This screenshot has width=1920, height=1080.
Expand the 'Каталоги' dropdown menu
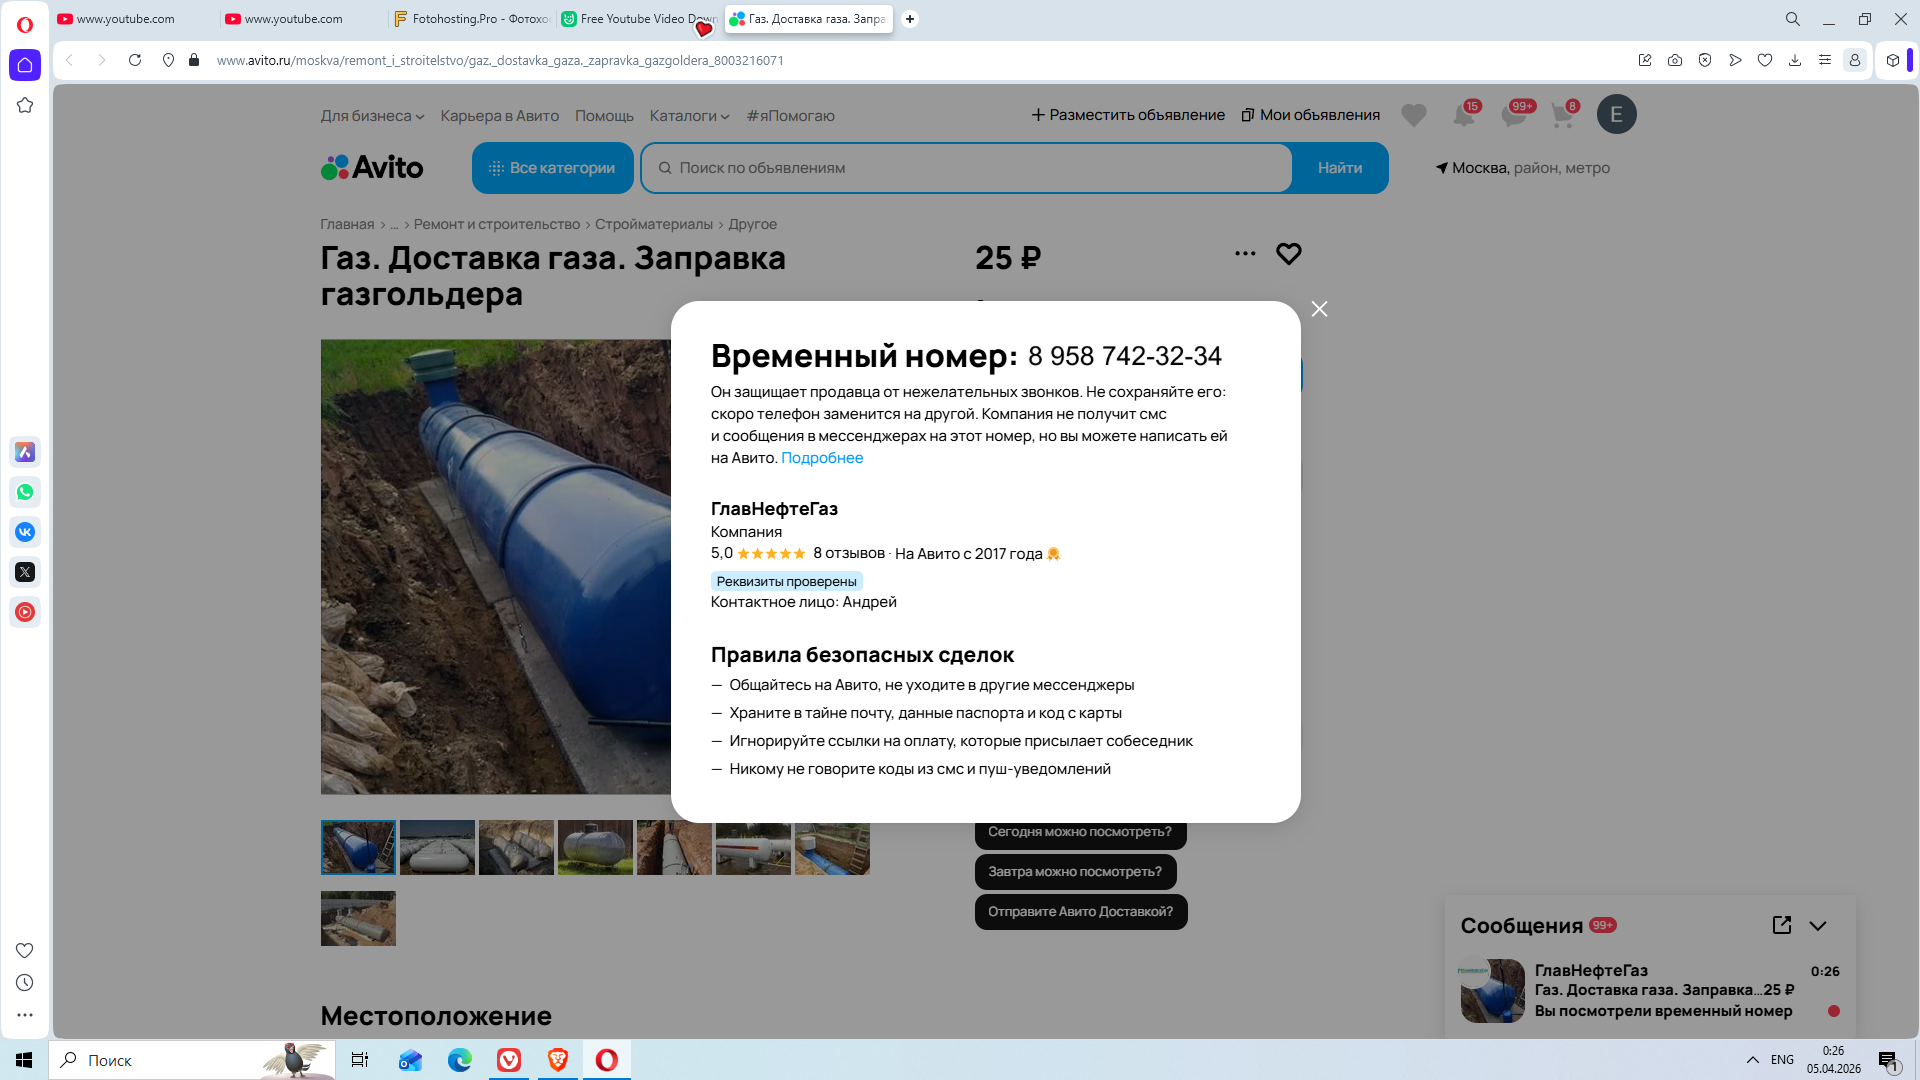click(x=689, y=116)
